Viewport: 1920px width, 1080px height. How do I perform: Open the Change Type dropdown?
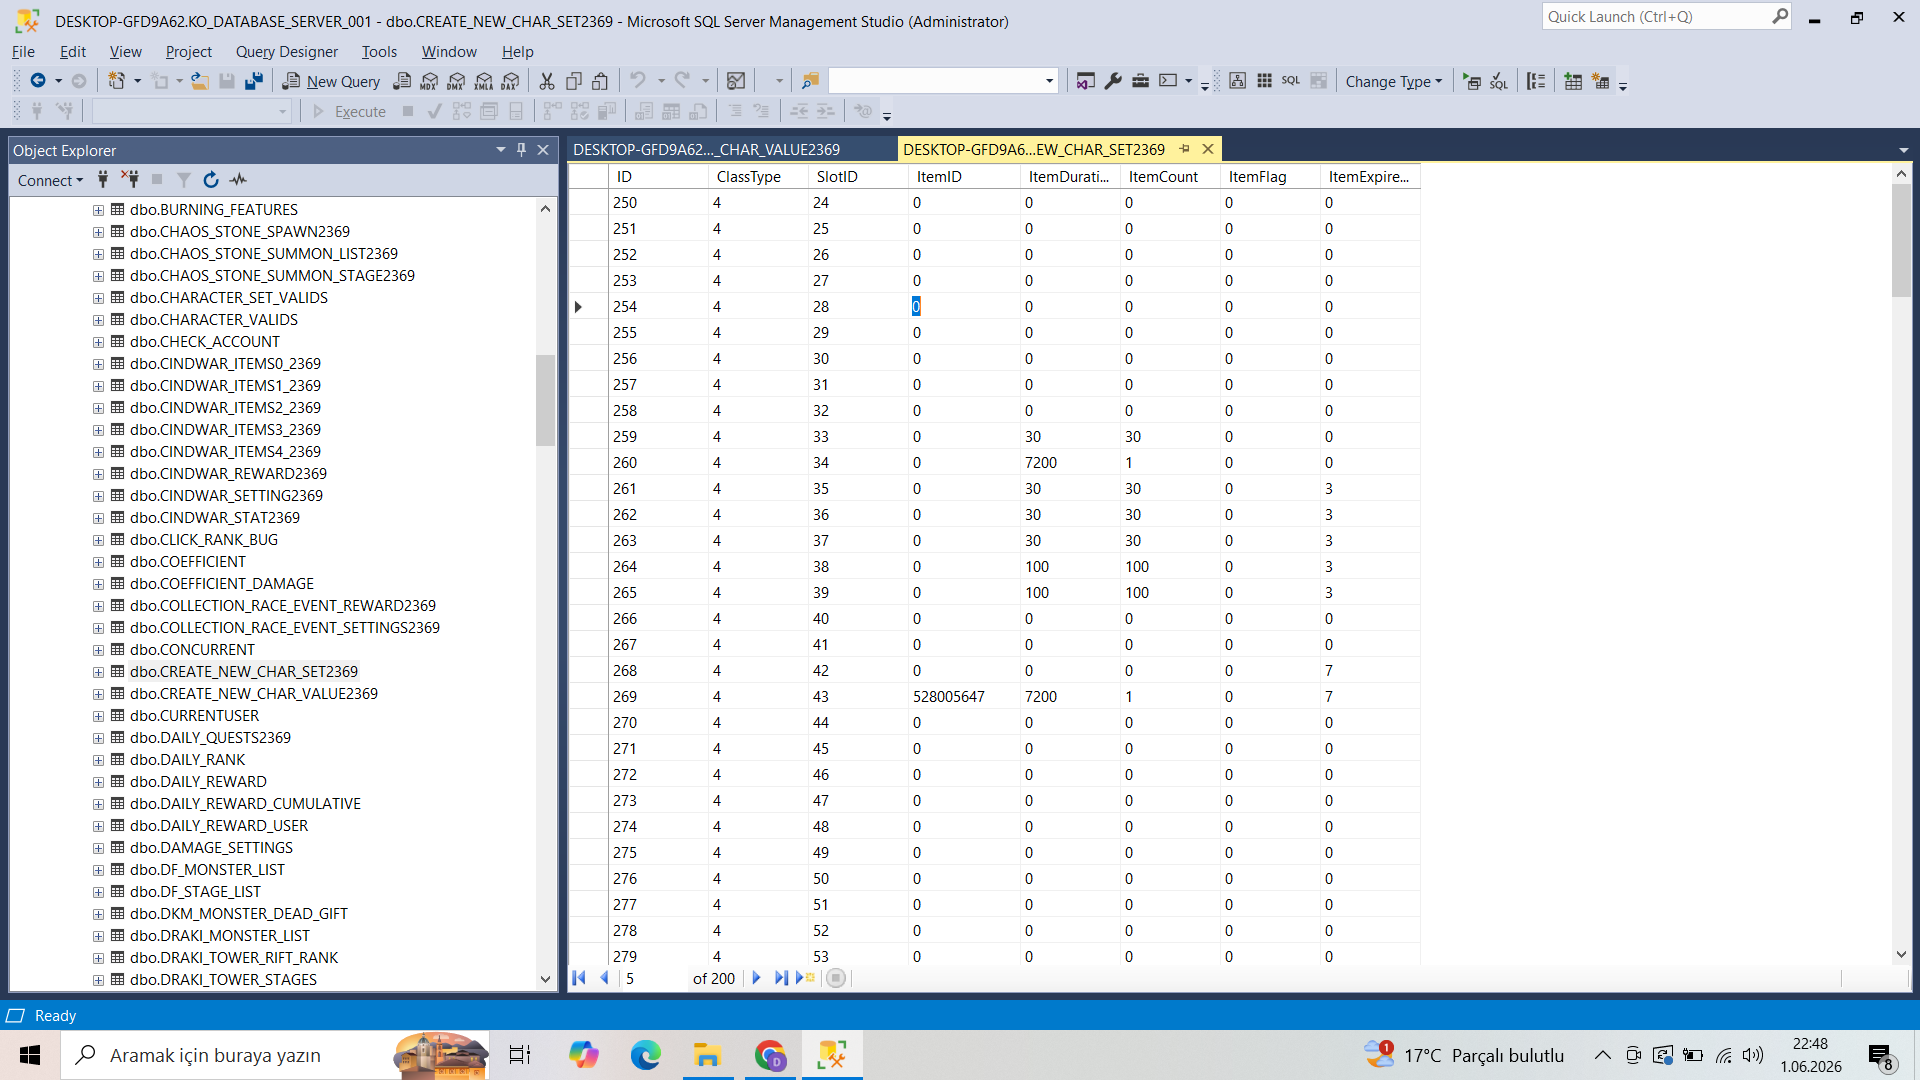click(x=1393, y=81)
